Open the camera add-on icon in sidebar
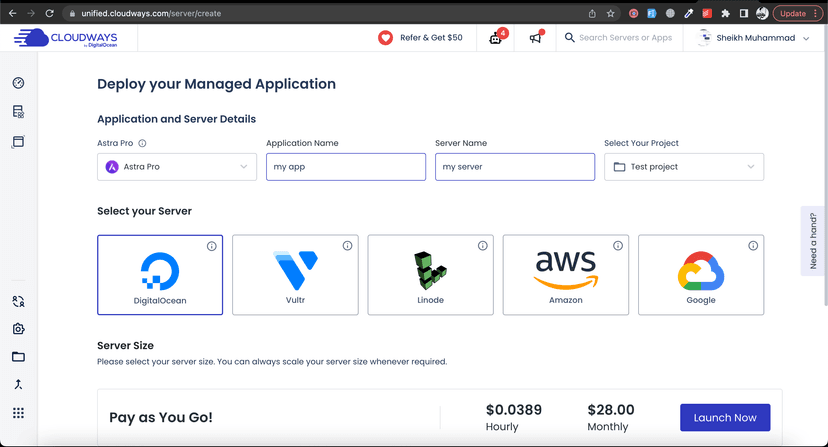This screenshot has width=828, height=447. pos(18,329)
